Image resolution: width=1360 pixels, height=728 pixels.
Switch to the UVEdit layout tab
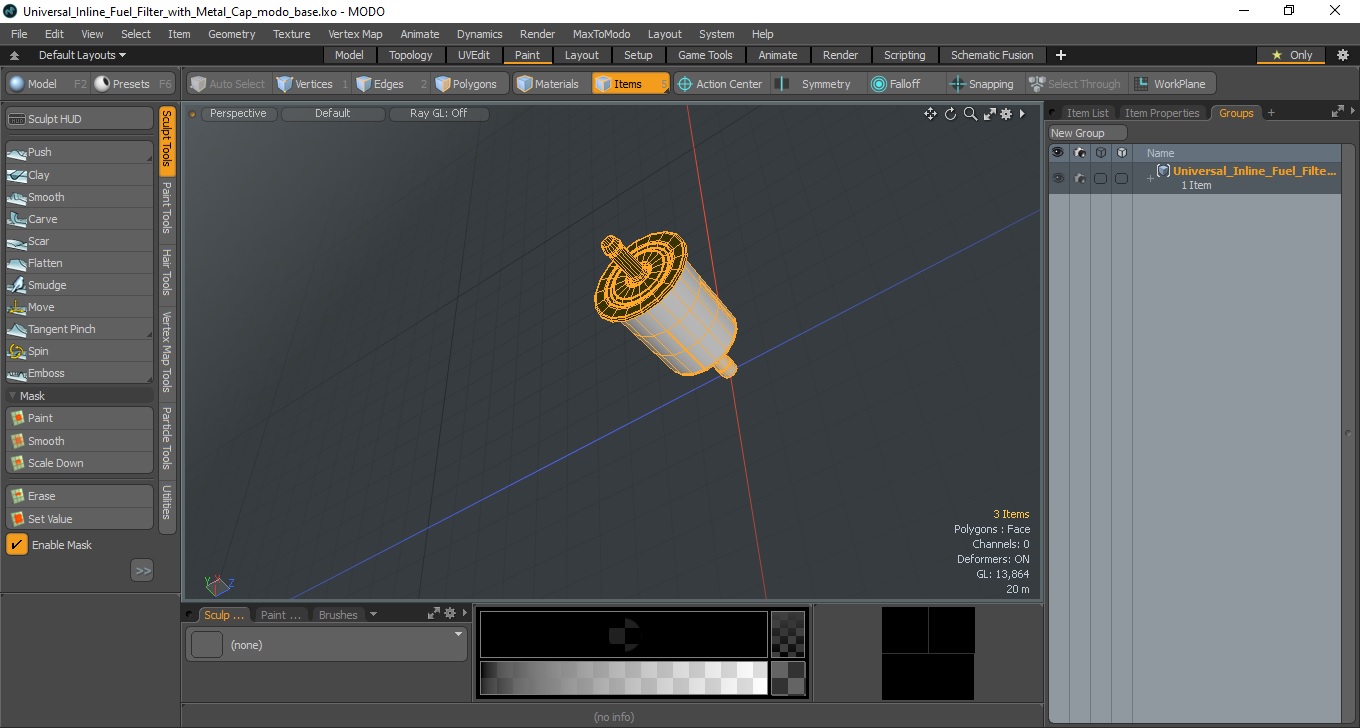coord(474,55)
